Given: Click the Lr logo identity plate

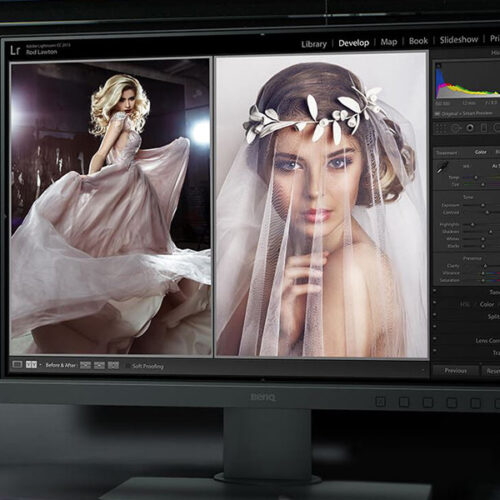Looking at the screenshot, I should tap(15, 50).
